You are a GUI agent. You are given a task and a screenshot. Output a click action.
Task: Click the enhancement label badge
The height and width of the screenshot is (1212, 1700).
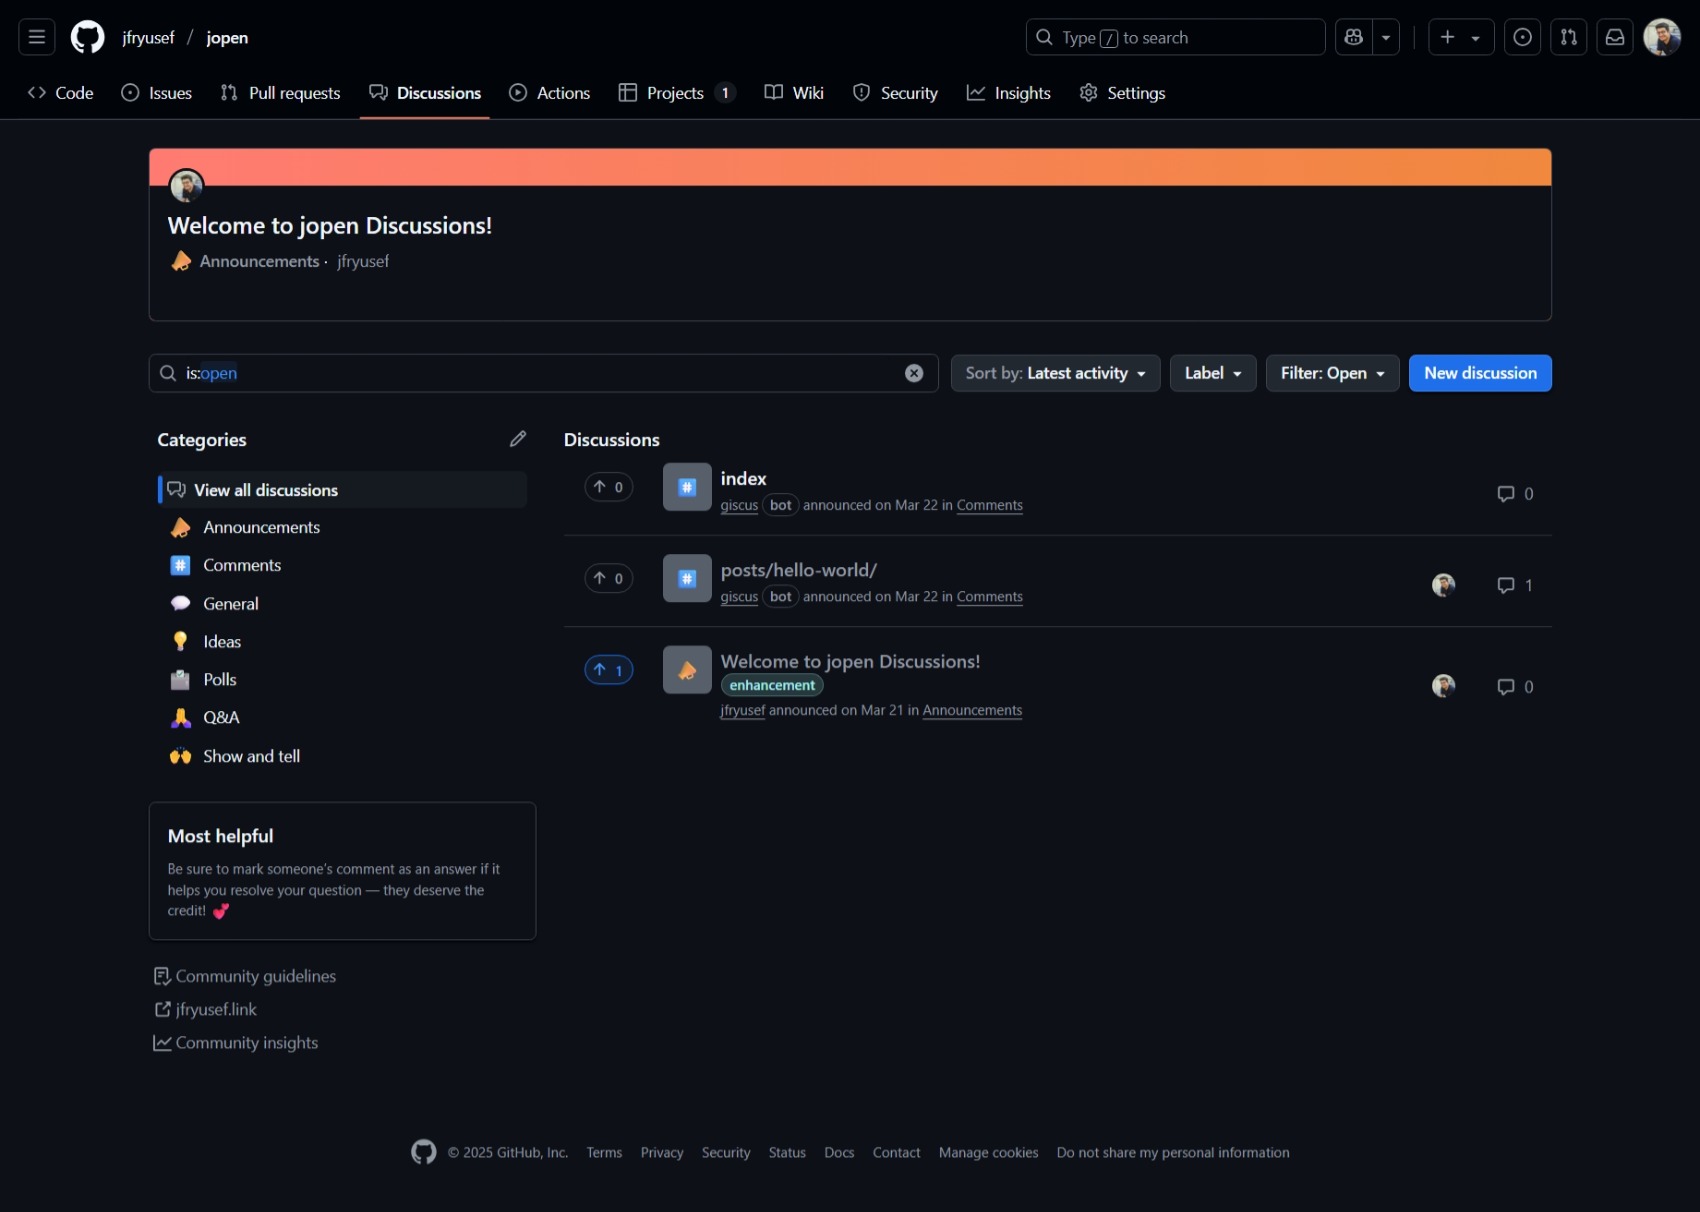771,685
